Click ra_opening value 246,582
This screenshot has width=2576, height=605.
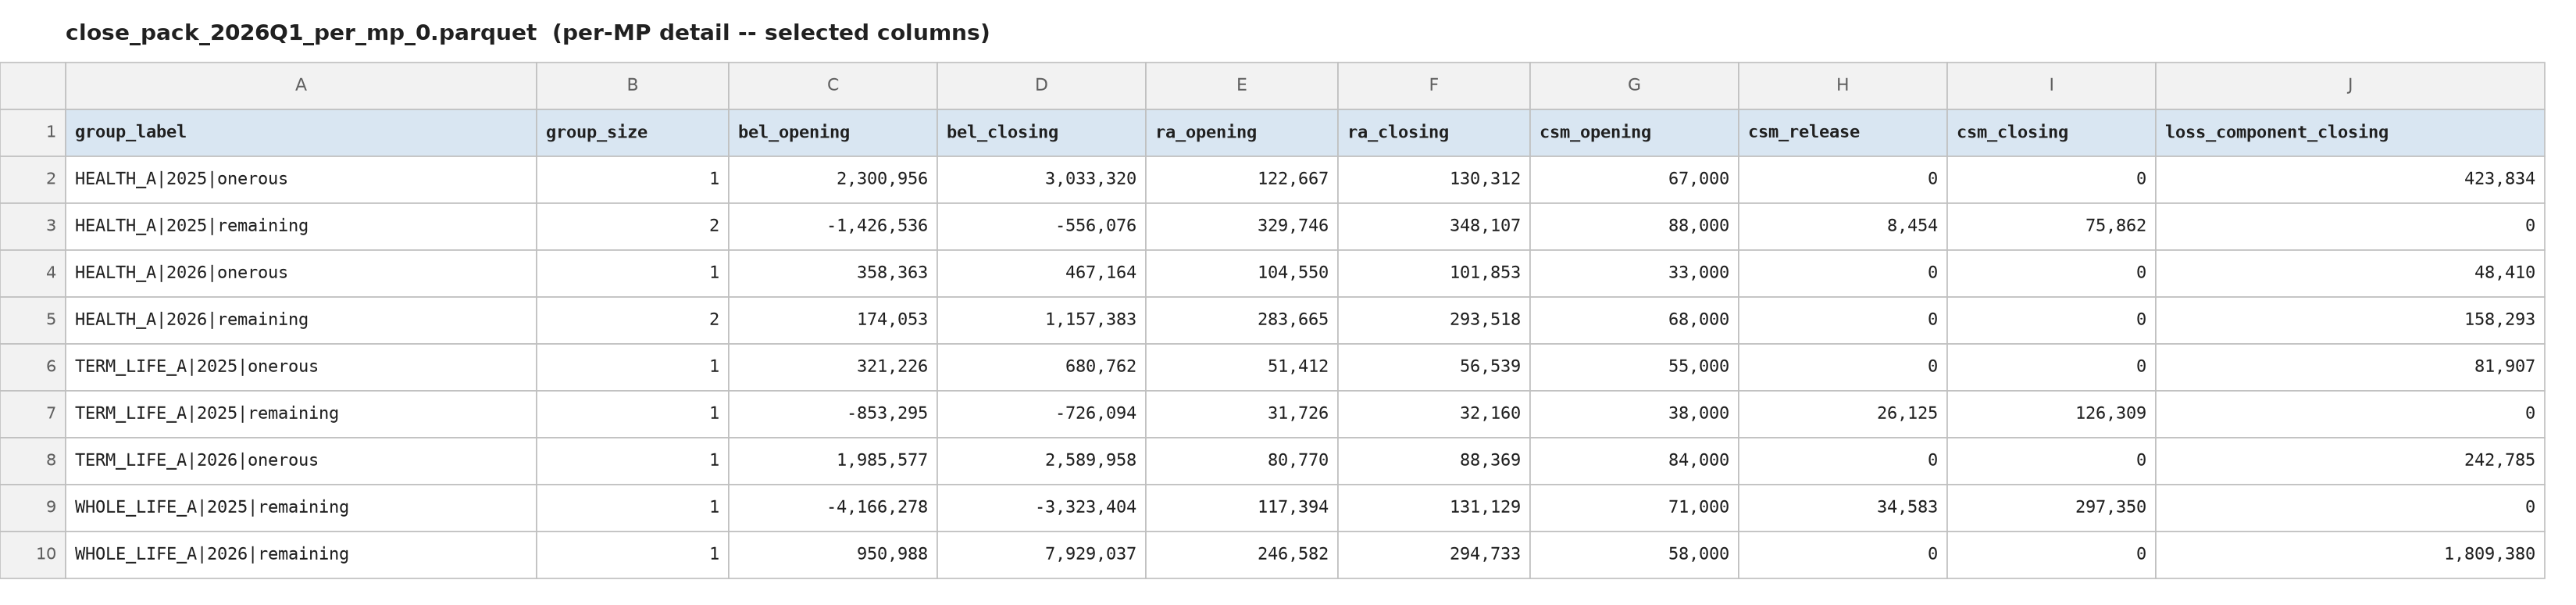(x=1242, y=556)
